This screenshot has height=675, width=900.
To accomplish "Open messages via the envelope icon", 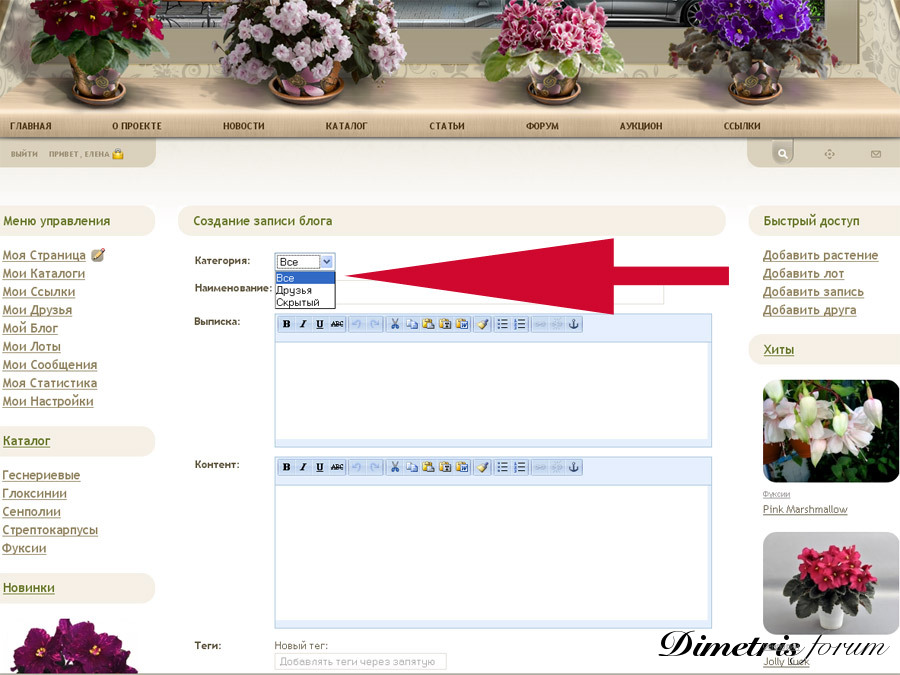I will [876, 154].
